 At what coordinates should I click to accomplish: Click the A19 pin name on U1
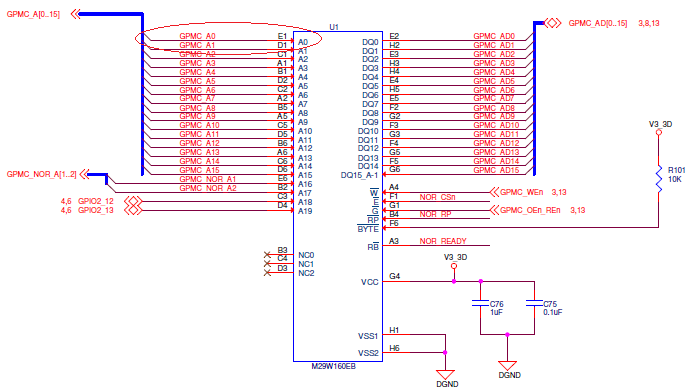click(x=305, y=211)
